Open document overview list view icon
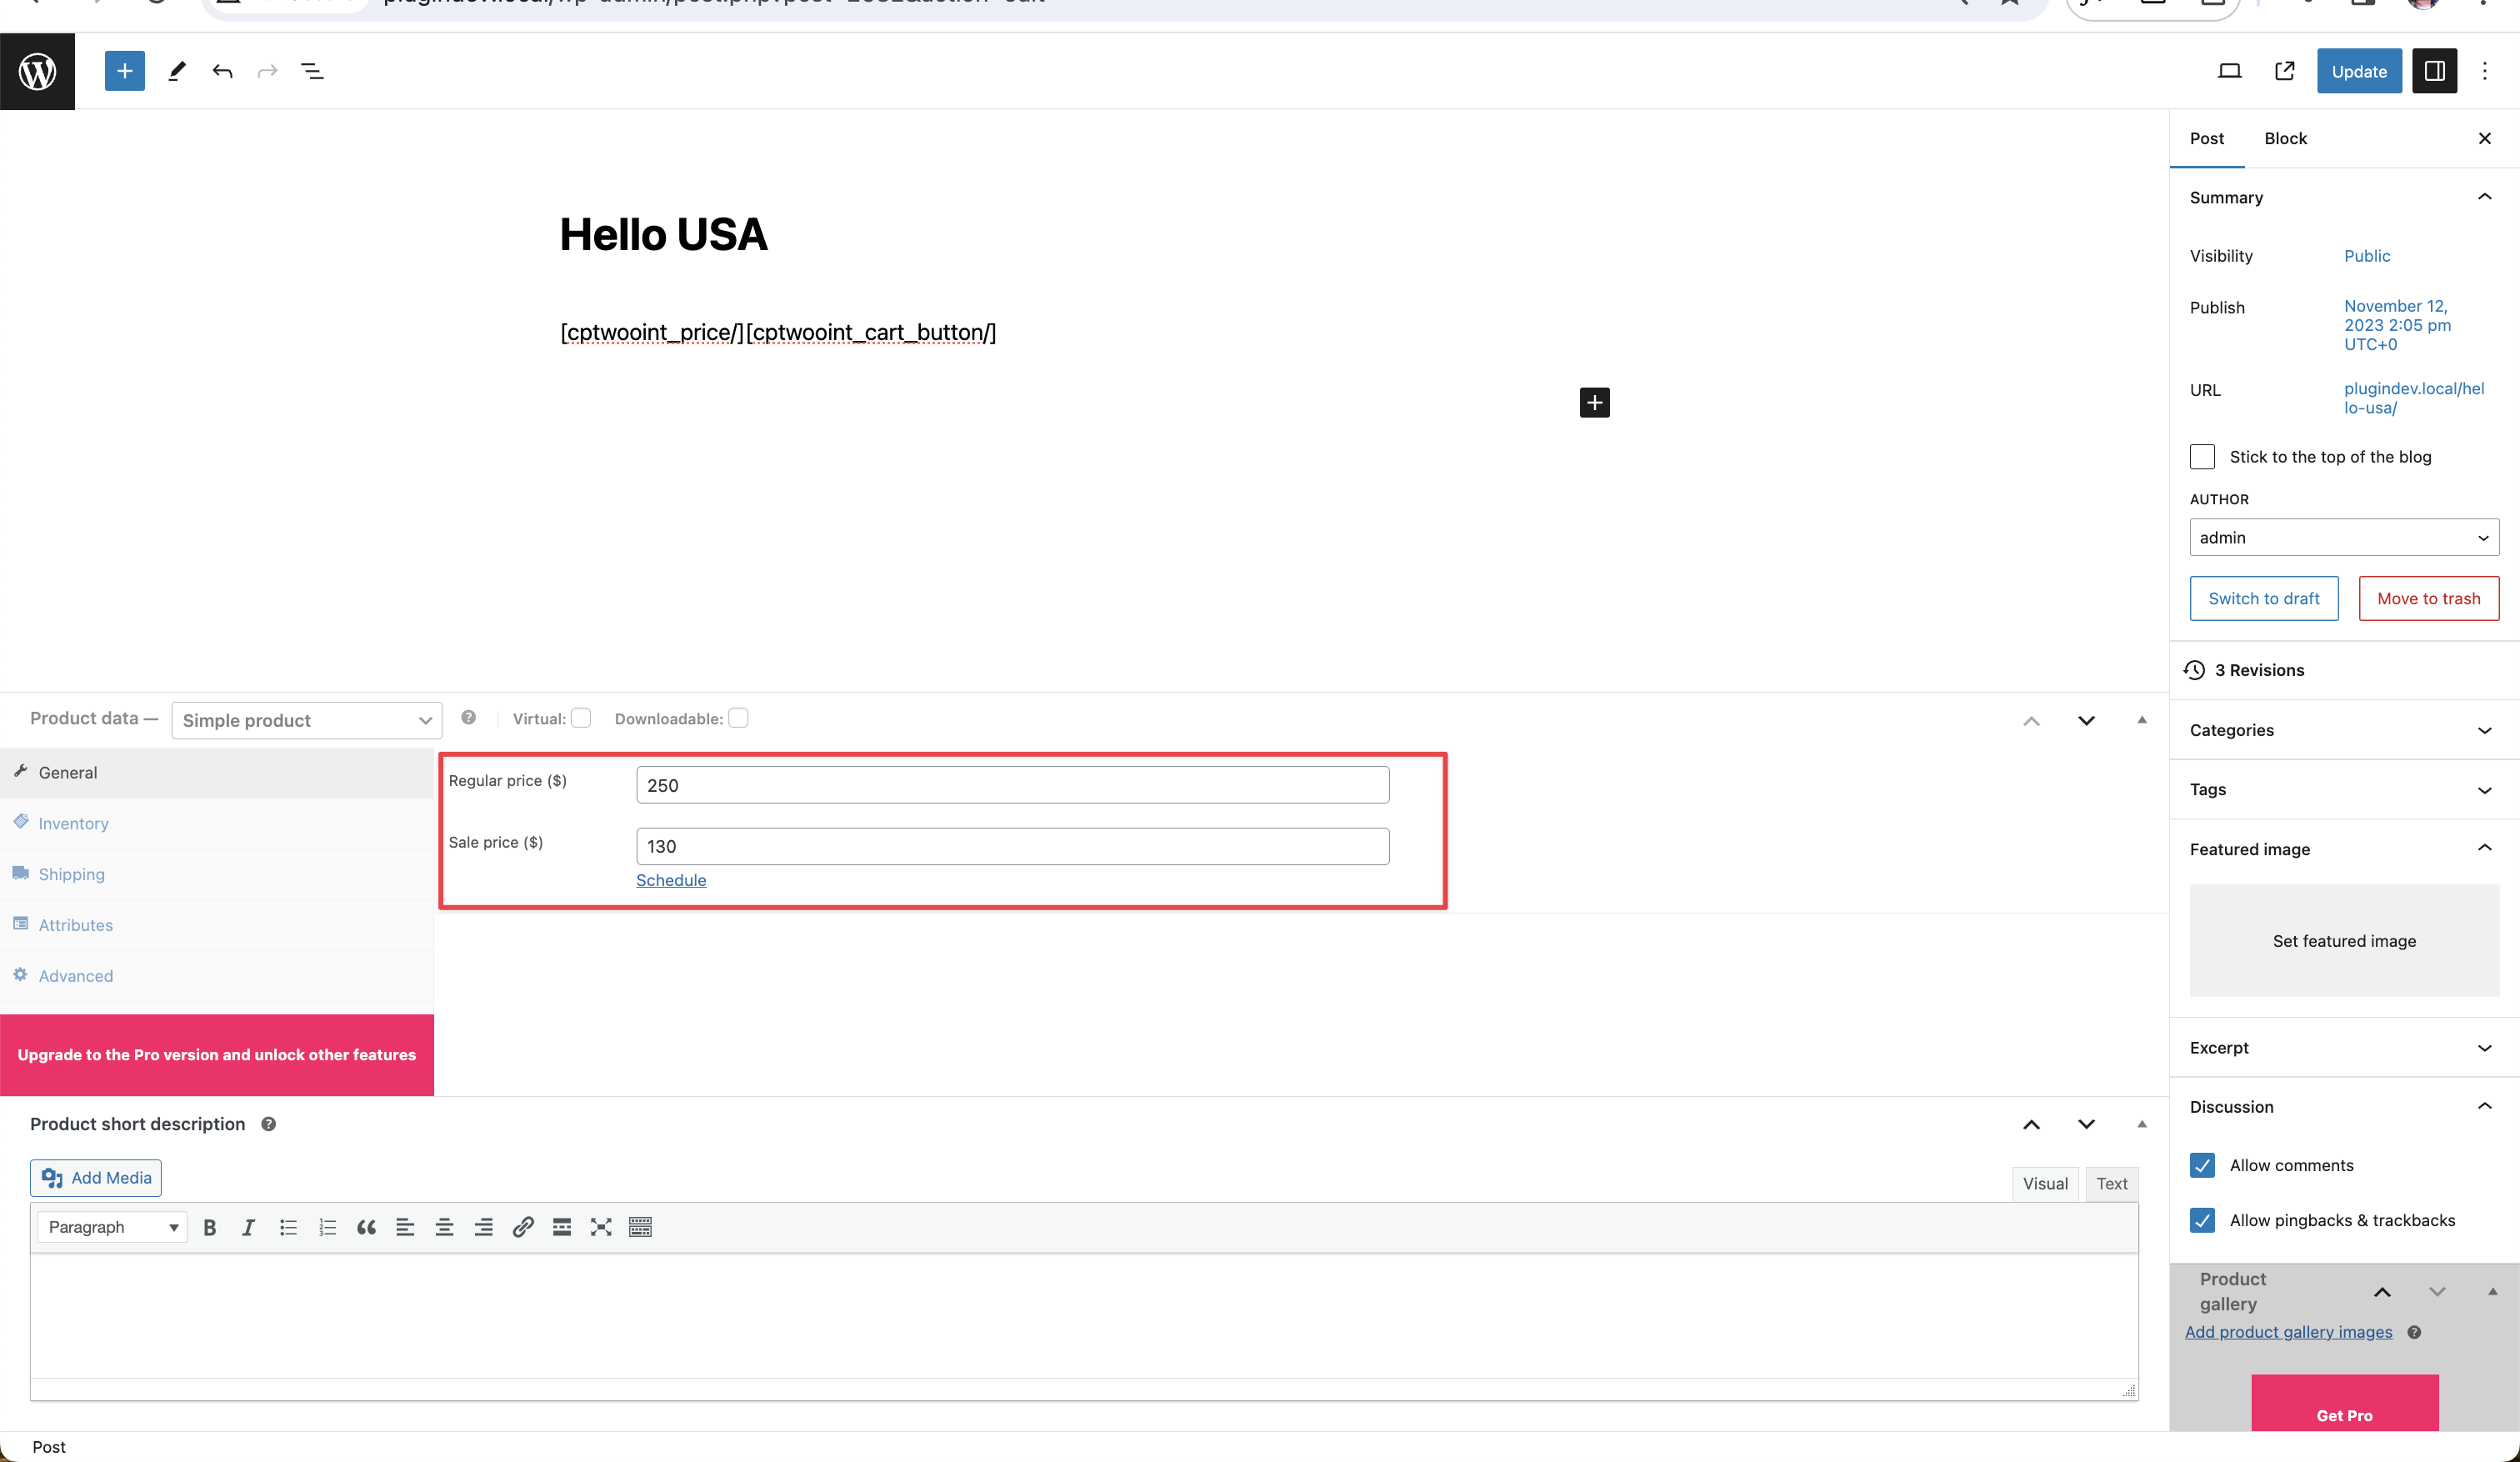Viewport: 2520px width, 1462px height. [312, 71]
